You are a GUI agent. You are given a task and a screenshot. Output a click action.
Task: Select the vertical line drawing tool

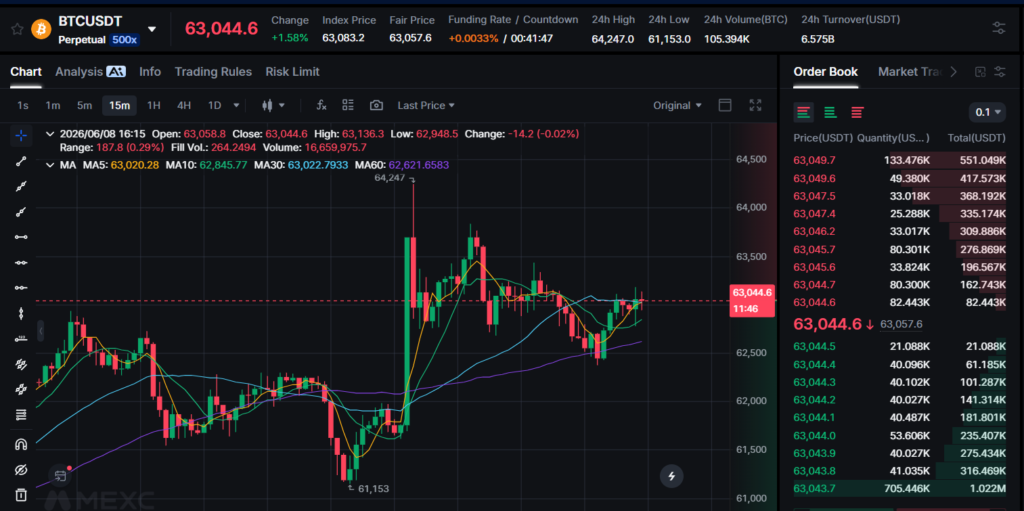point(21,313)
